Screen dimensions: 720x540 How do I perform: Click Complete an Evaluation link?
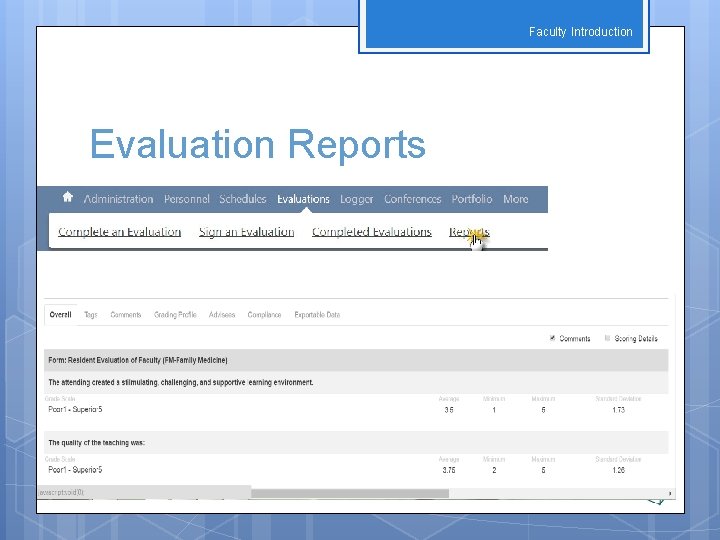(x=119, y=232)
